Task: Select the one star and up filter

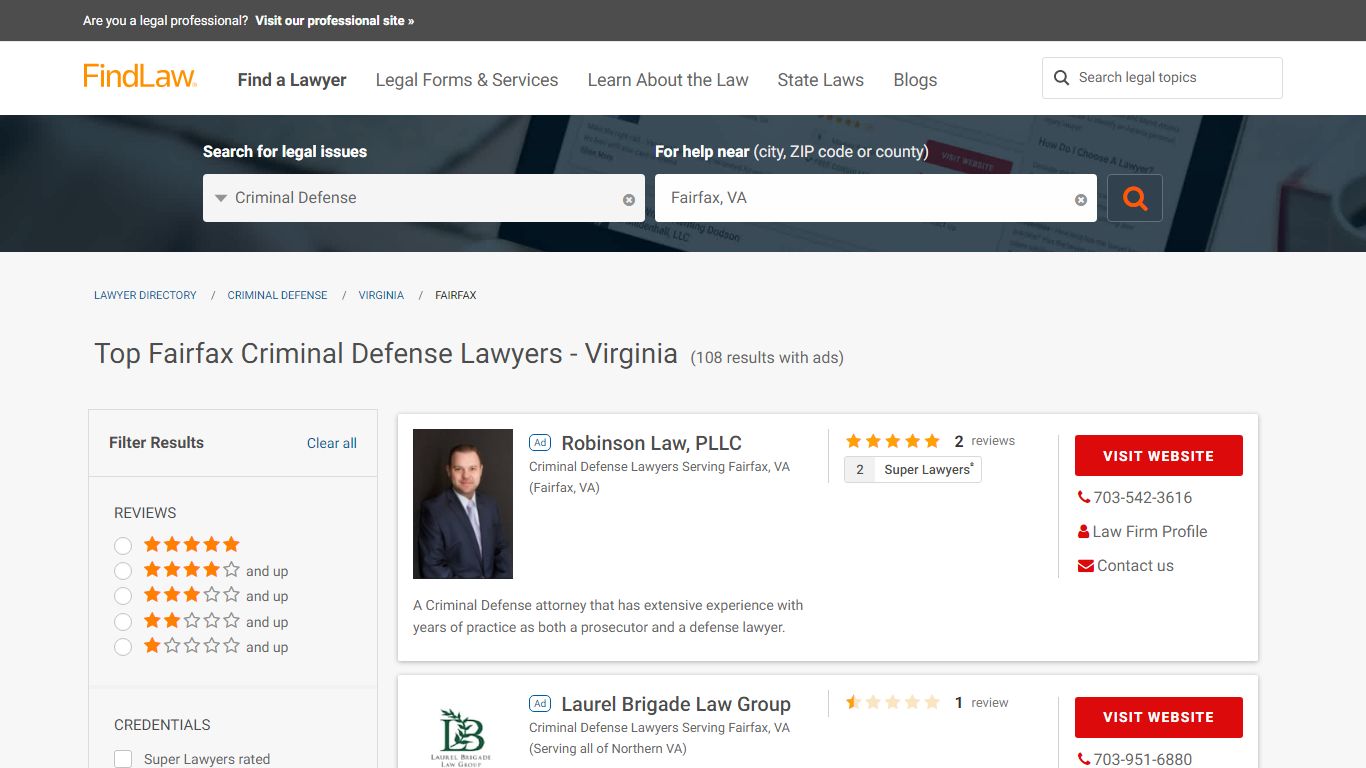Action: click(123, 647)
